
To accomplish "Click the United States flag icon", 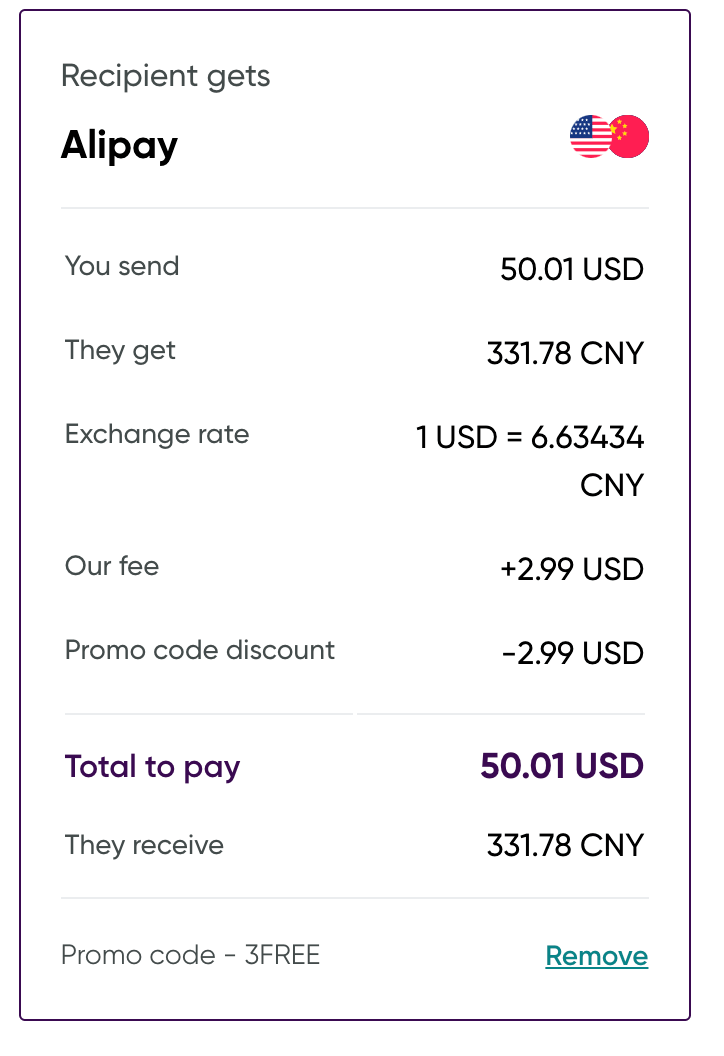I will [x=589, y=137].
